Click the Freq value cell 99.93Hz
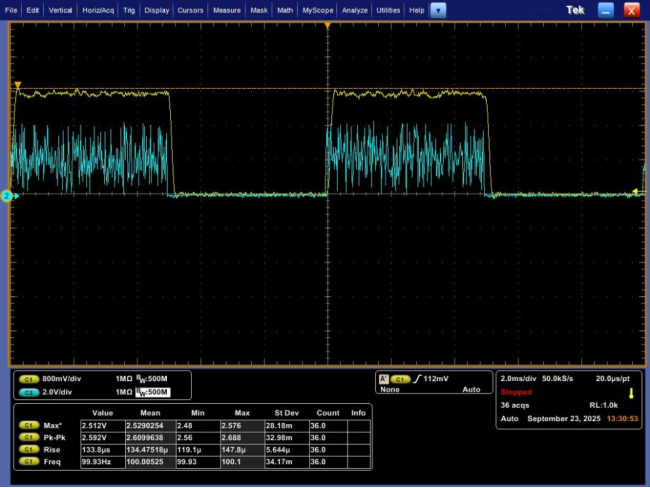This screenshot has width=650, height=488. point(103,462)
